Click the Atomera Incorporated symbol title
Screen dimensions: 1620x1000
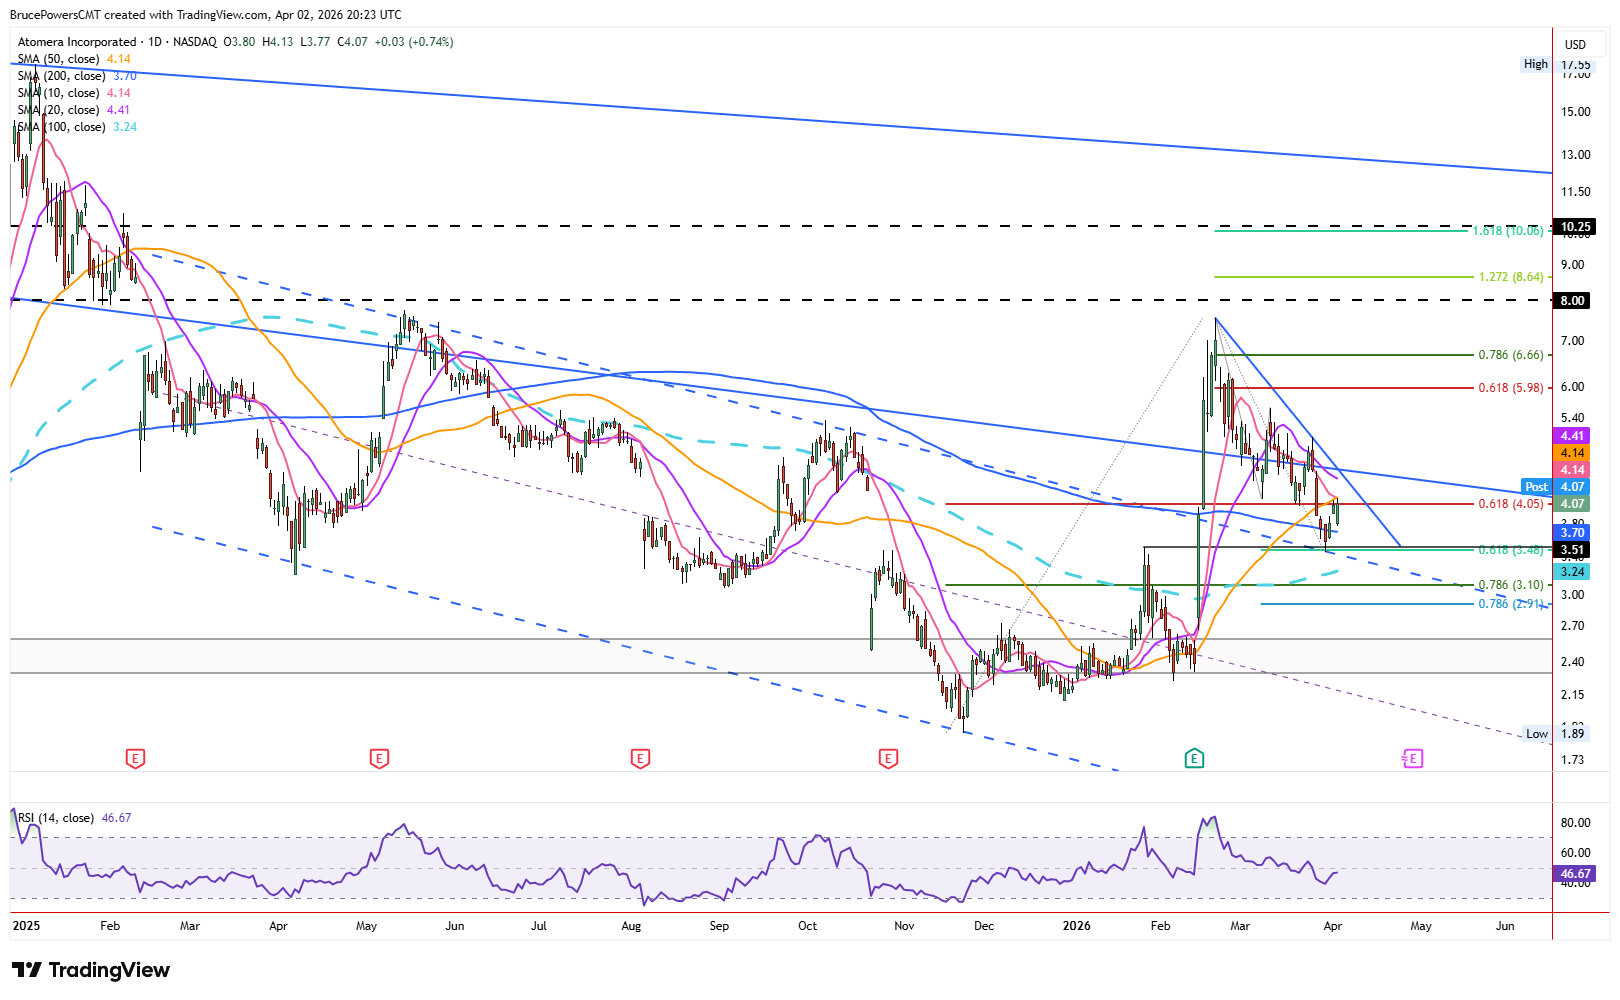click(77, 42)
